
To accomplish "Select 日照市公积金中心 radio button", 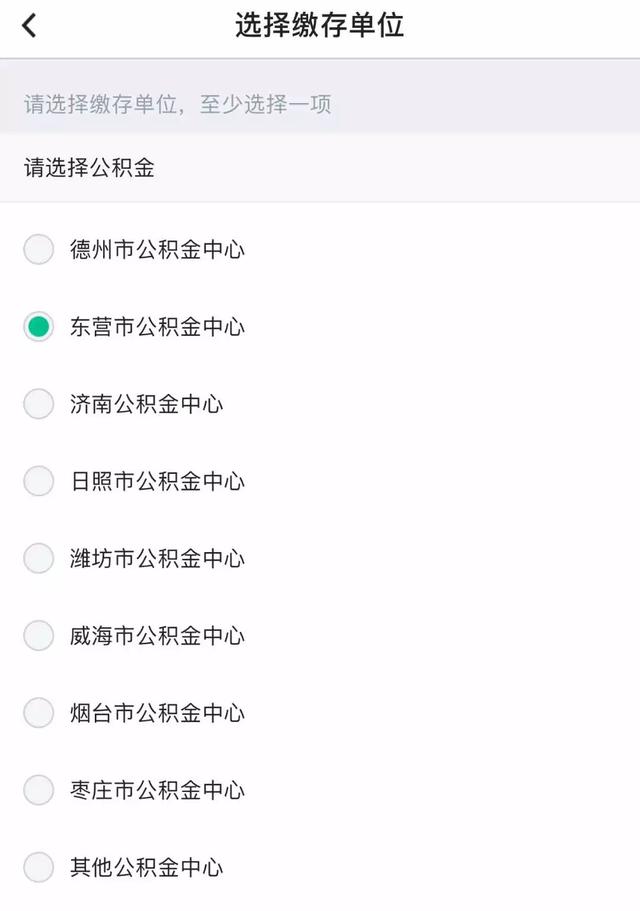I will 37,482.
